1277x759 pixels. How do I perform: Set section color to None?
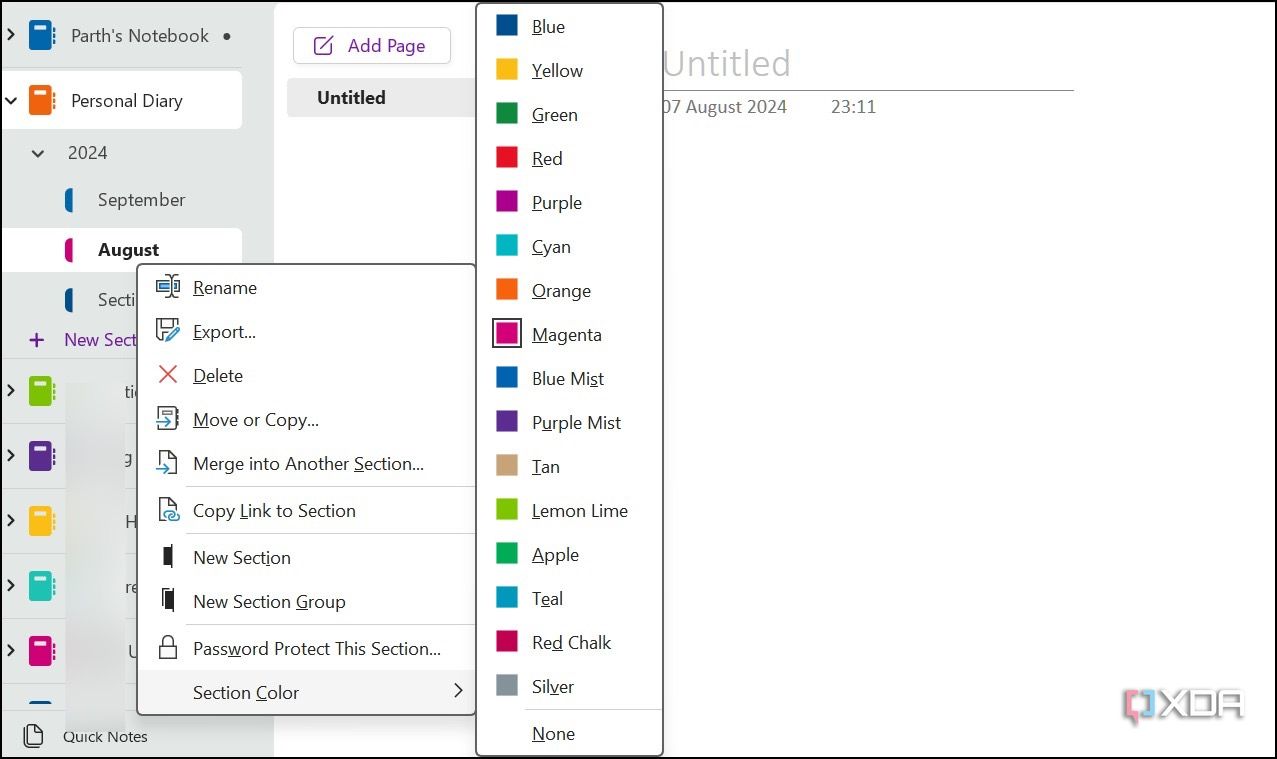[x=570, y=733]
